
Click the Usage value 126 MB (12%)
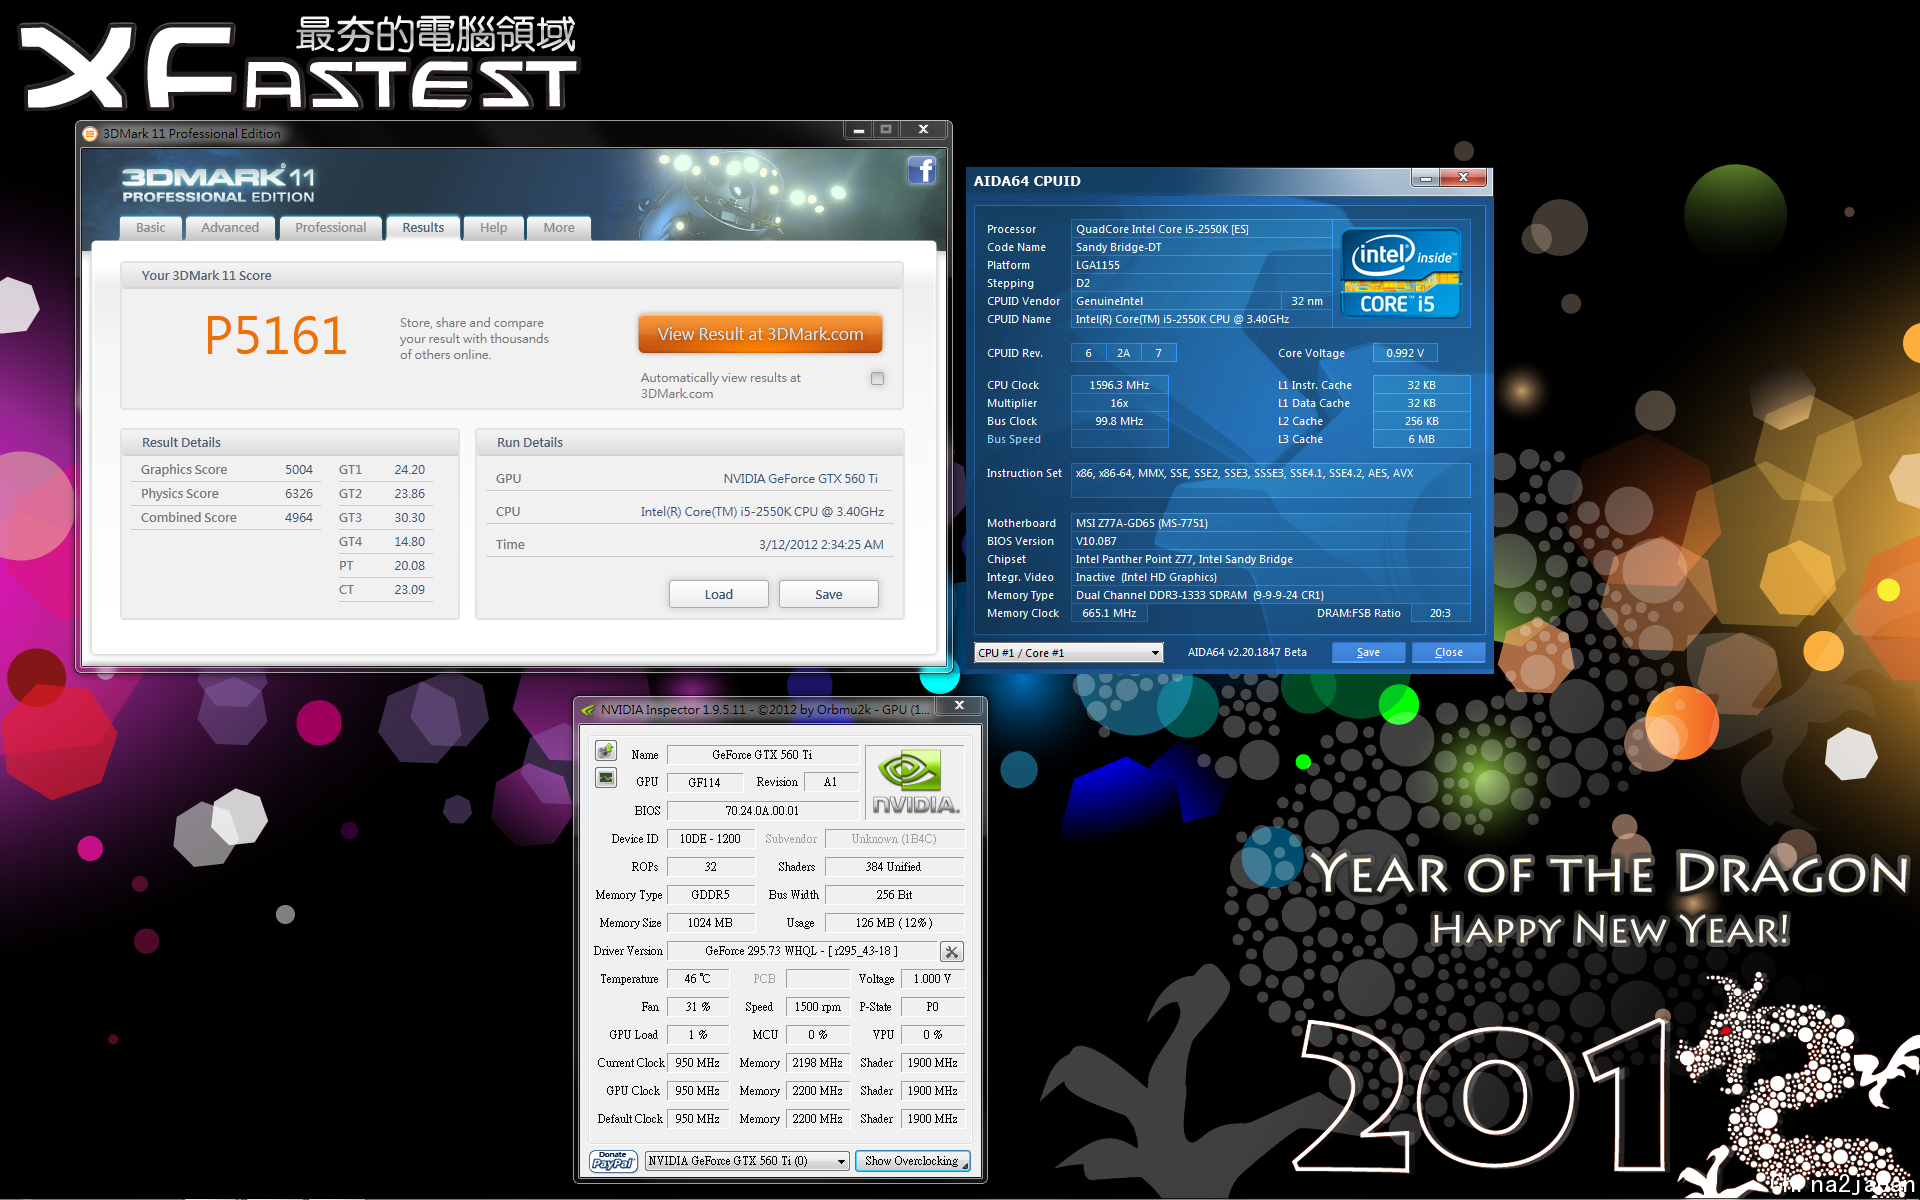(894, 923)
